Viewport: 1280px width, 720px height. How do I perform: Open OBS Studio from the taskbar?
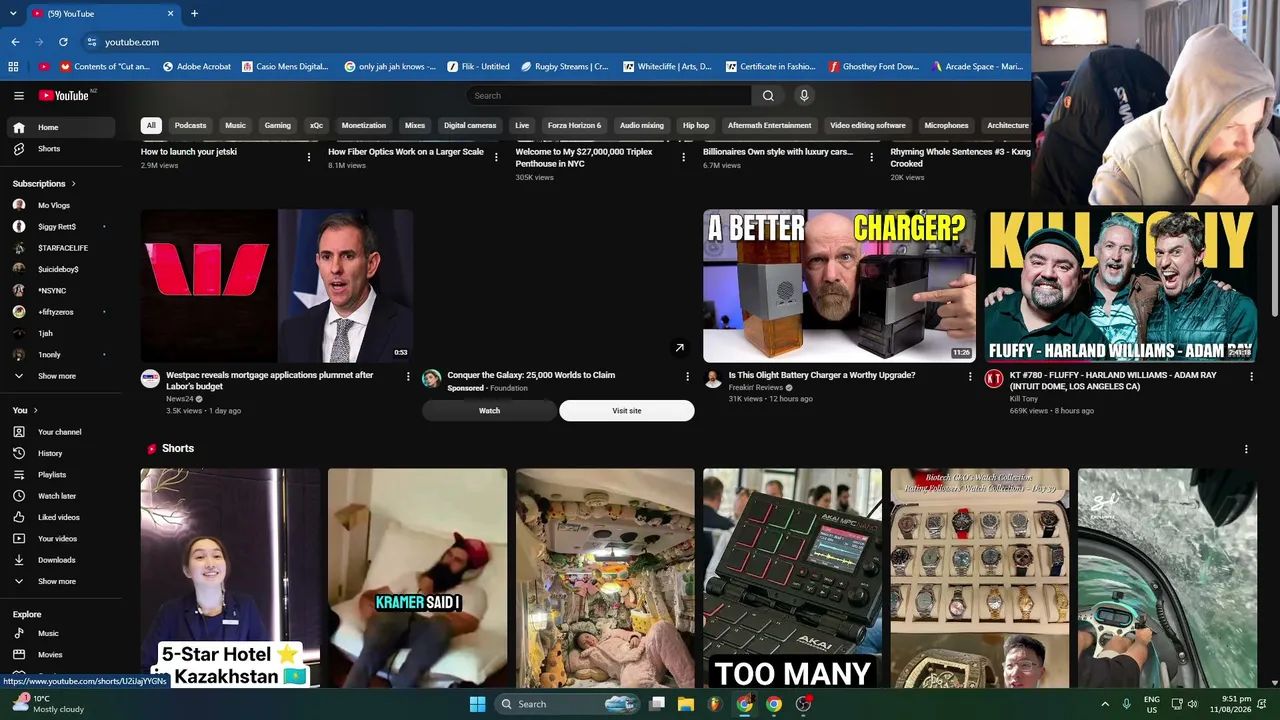coord(803,704)
